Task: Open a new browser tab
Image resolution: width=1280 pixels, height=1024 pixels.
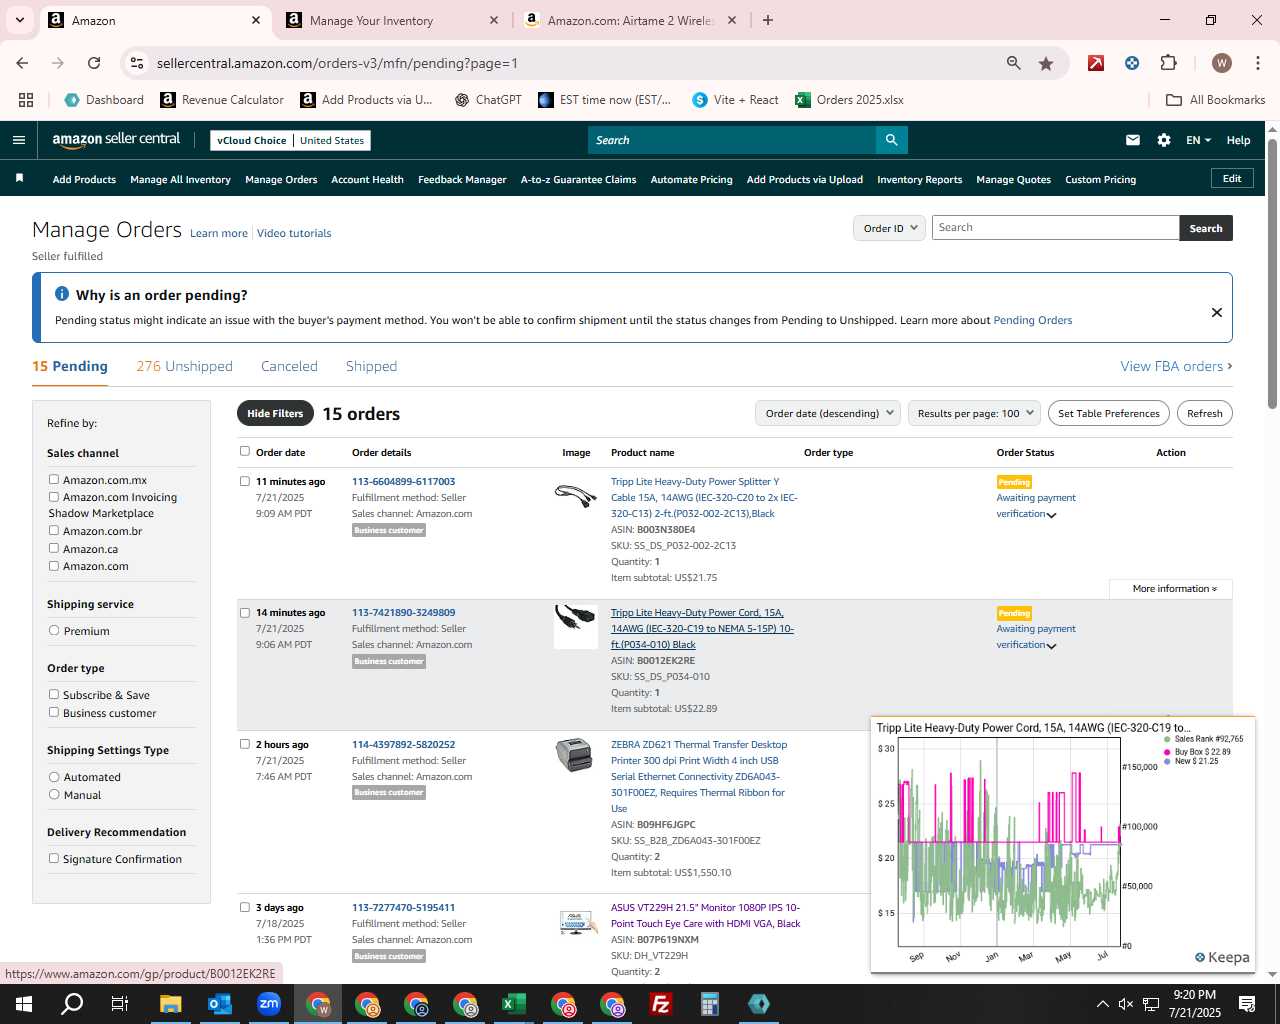Action: click(768, 20)
